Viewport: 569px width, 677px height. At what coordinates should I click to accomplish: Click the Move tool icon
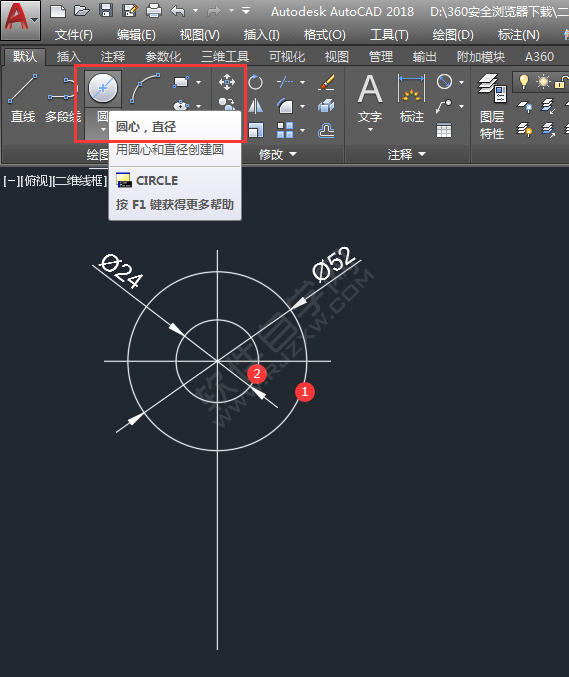point(227,82)
